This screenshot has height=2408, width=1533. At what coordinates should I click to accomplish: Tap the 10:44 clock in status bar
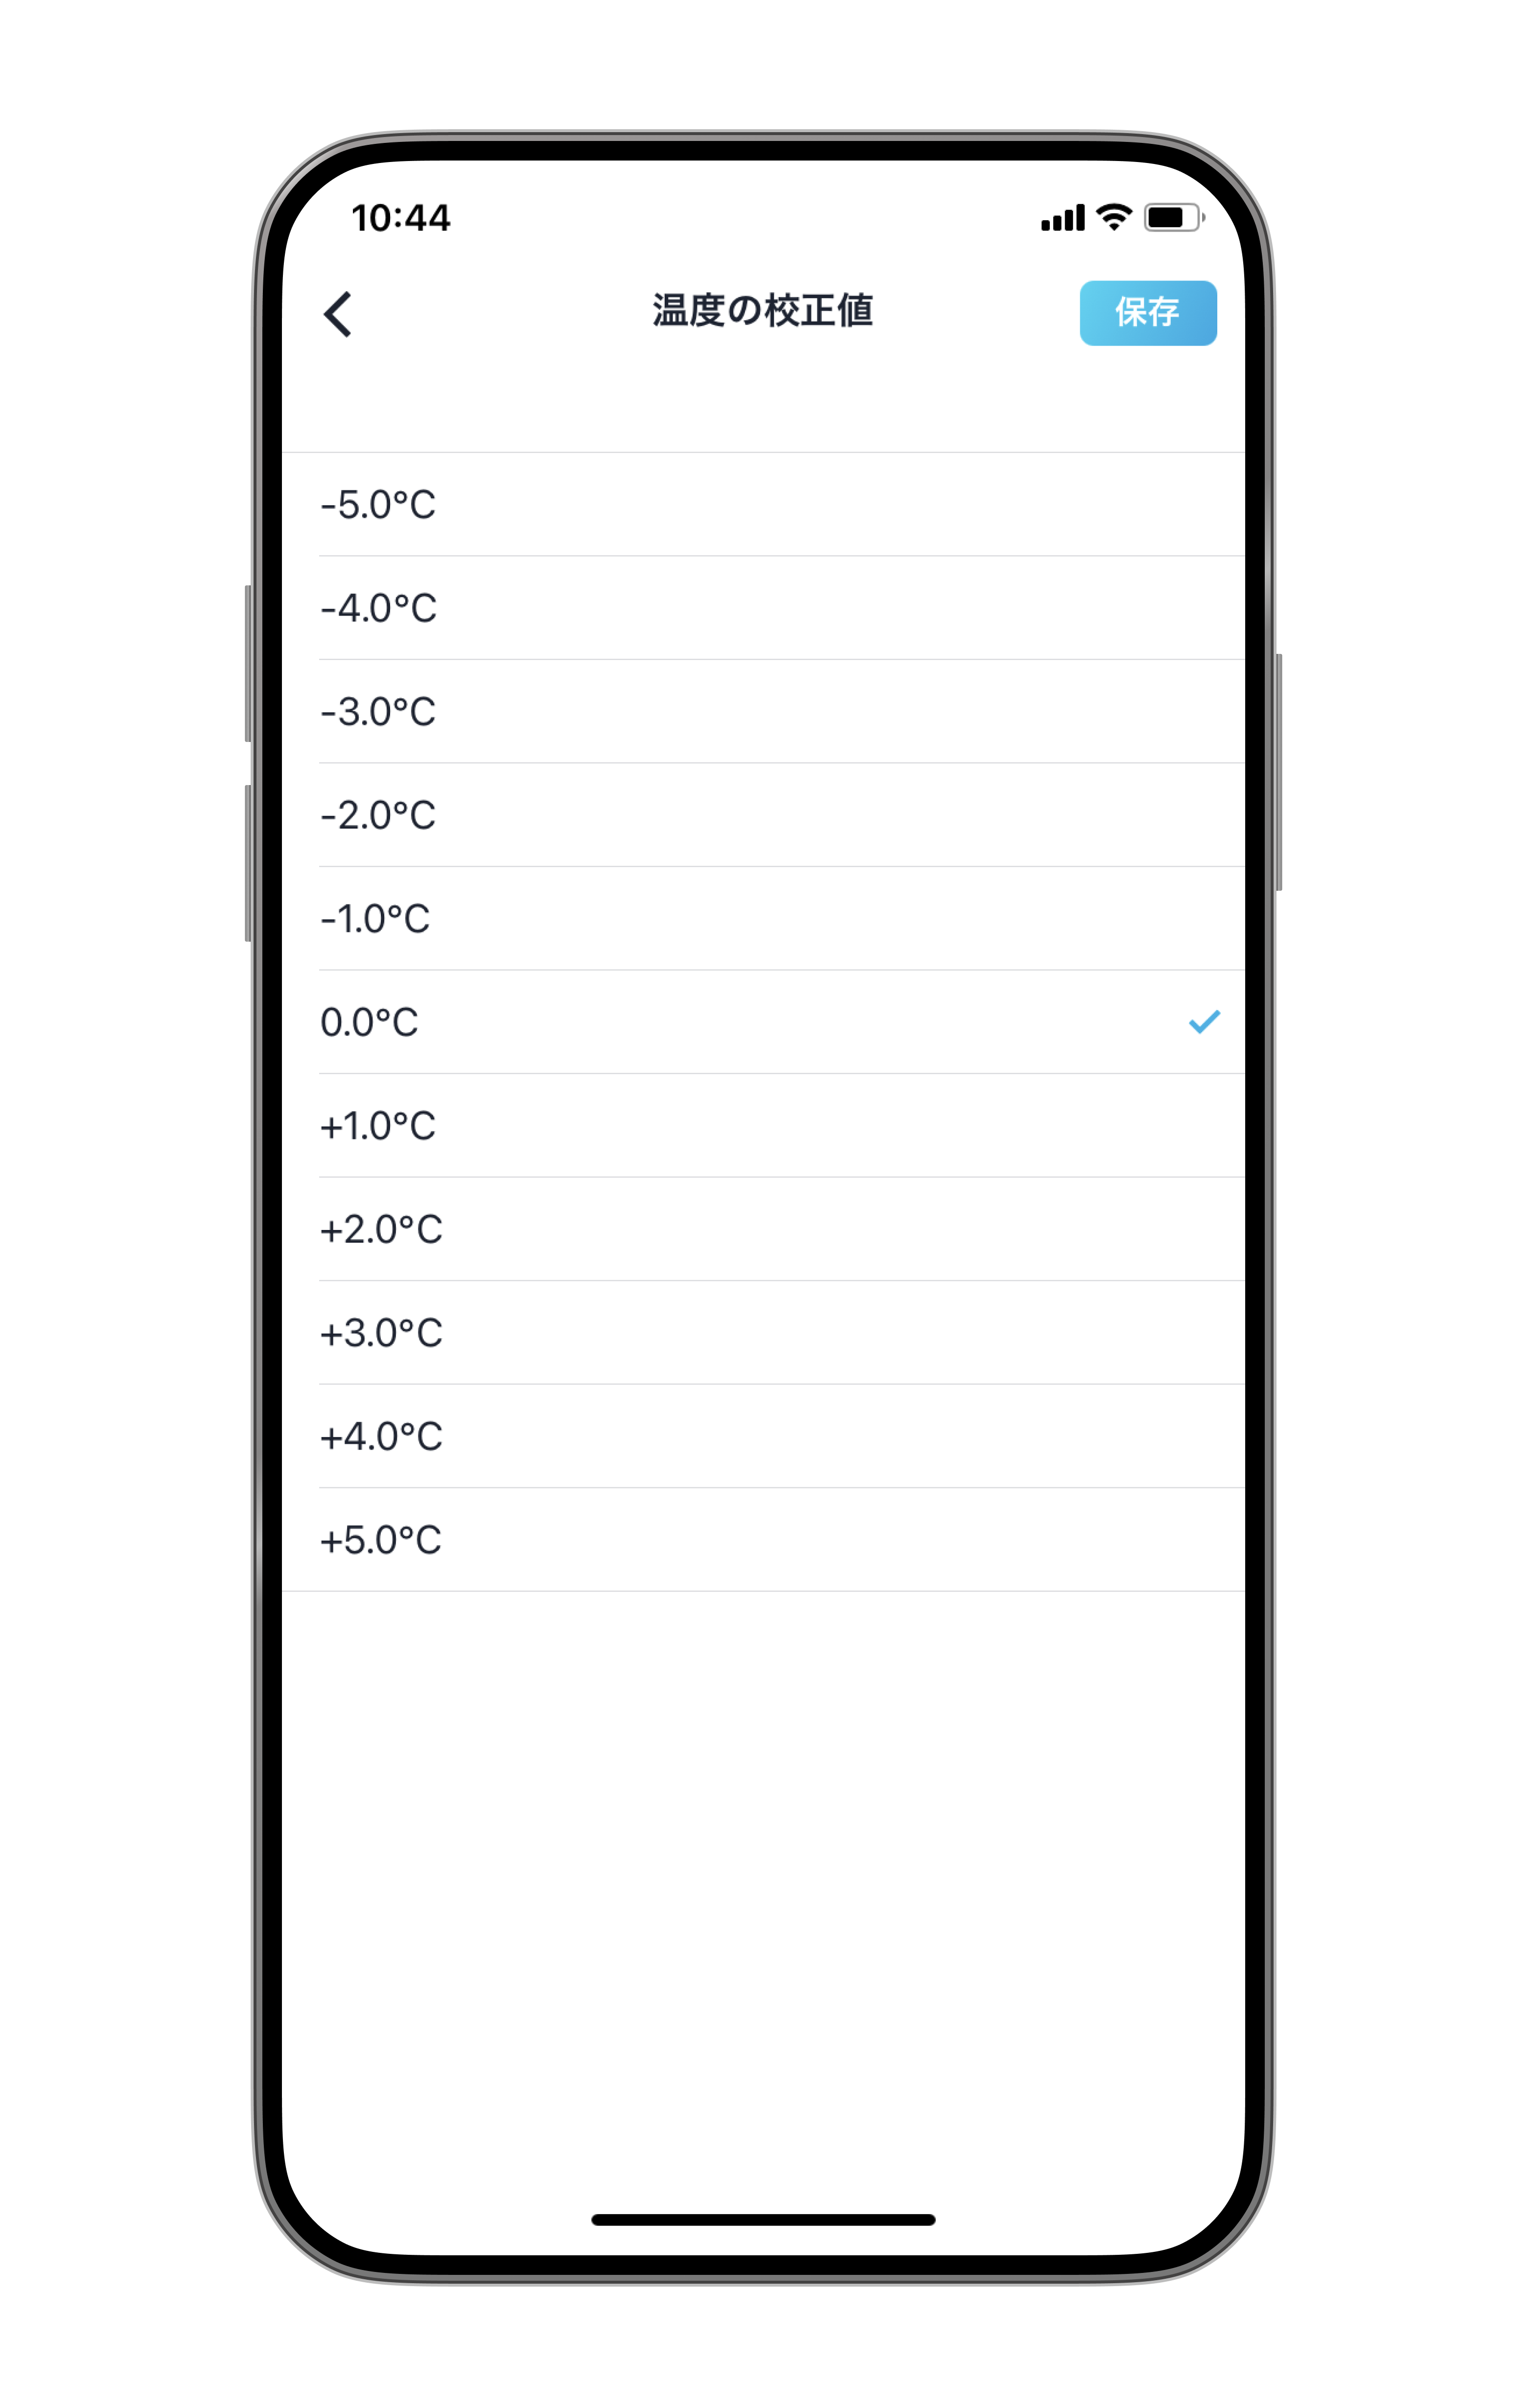pyautogui.click(x=400, y=218)
